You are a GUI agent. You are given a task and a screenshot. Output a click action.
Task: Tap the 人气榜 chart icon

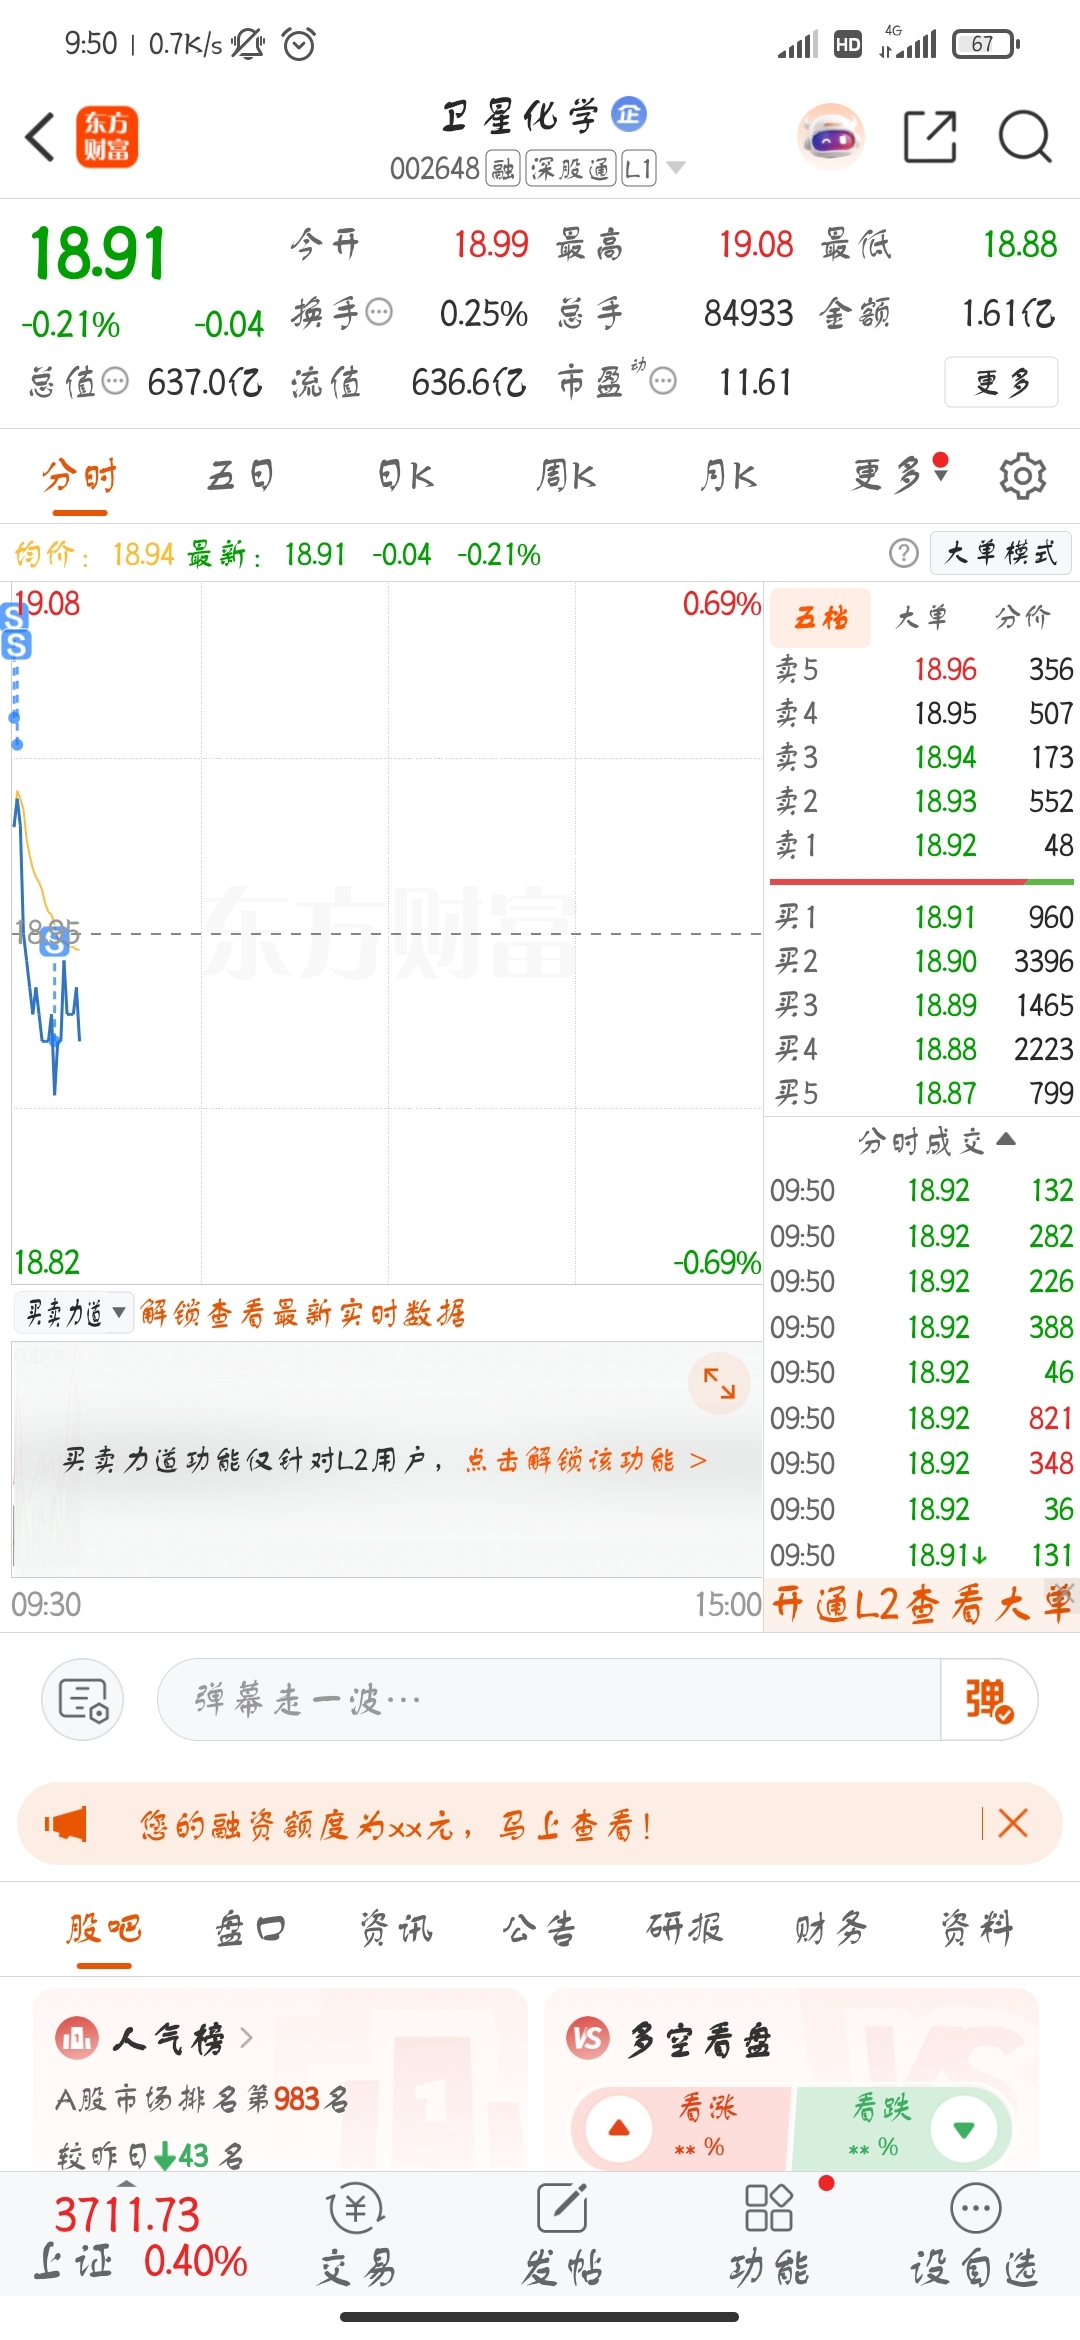pos(77,2038)
